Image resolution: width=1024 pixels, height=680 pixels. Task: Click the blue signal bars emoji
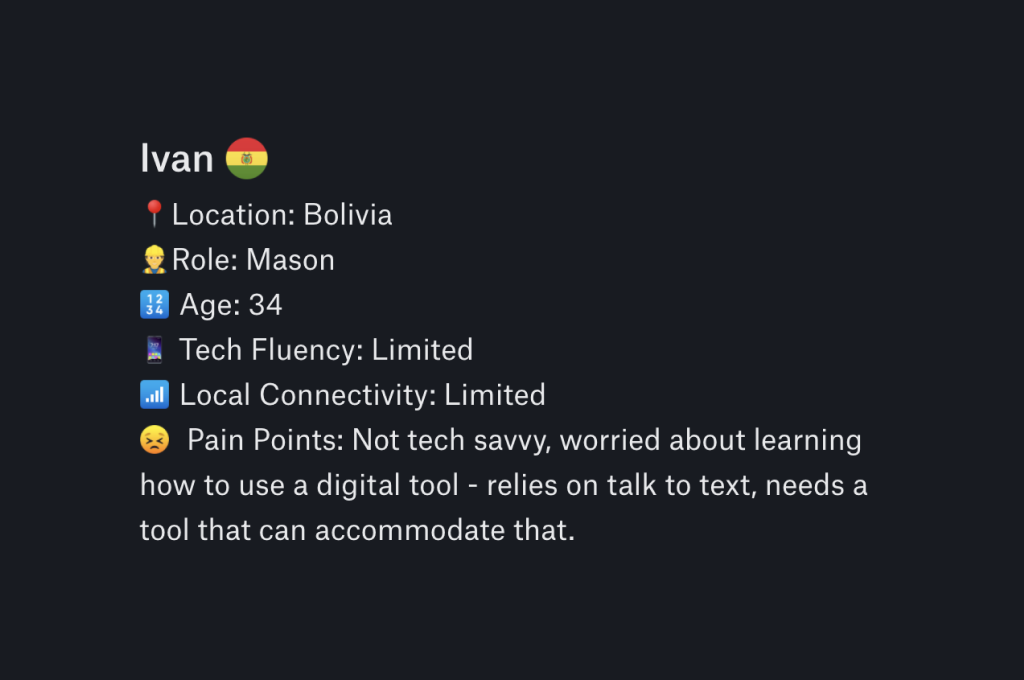pyautogui.click(x=154, y=395)
